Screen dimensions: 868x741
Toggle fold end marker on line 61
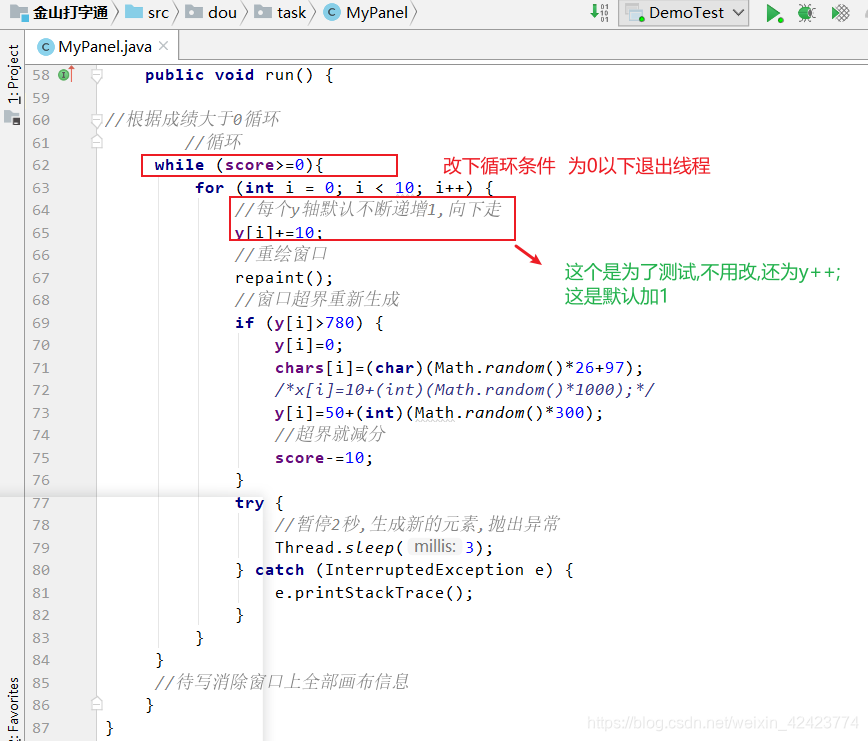pyautogui.click(x=97, y=142)
